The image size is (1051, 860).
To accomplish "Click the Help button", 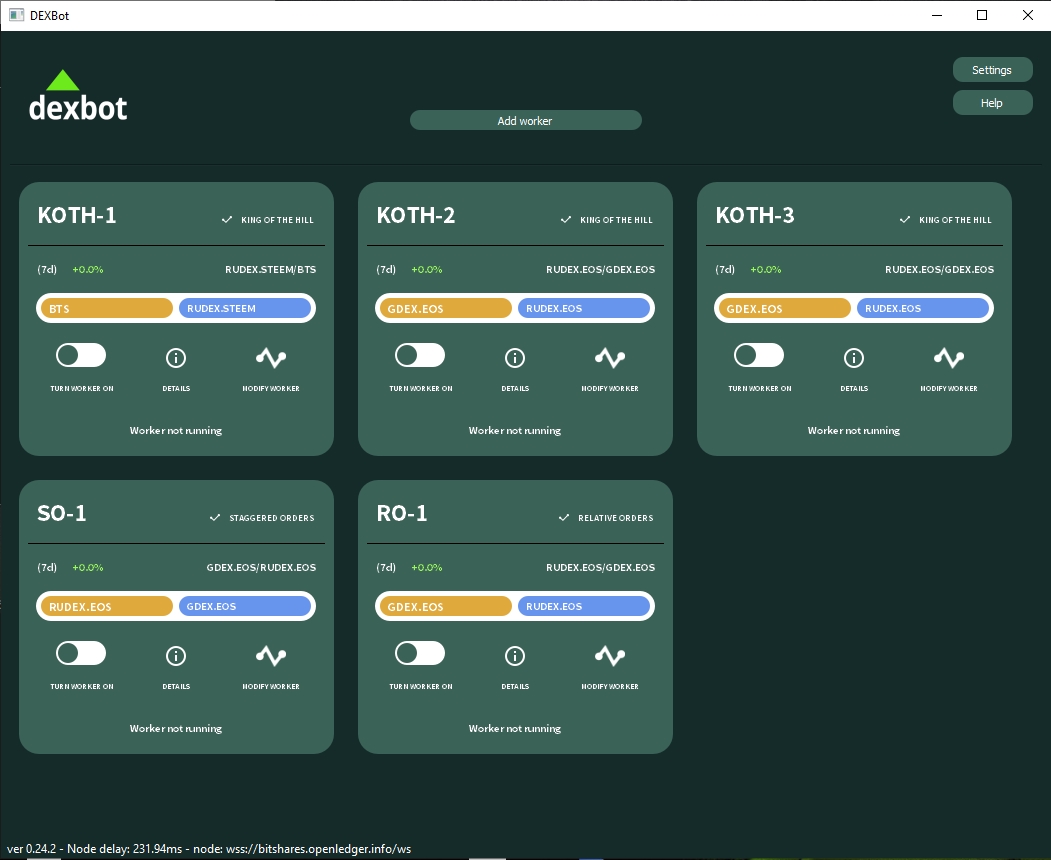I will point(992,103).
